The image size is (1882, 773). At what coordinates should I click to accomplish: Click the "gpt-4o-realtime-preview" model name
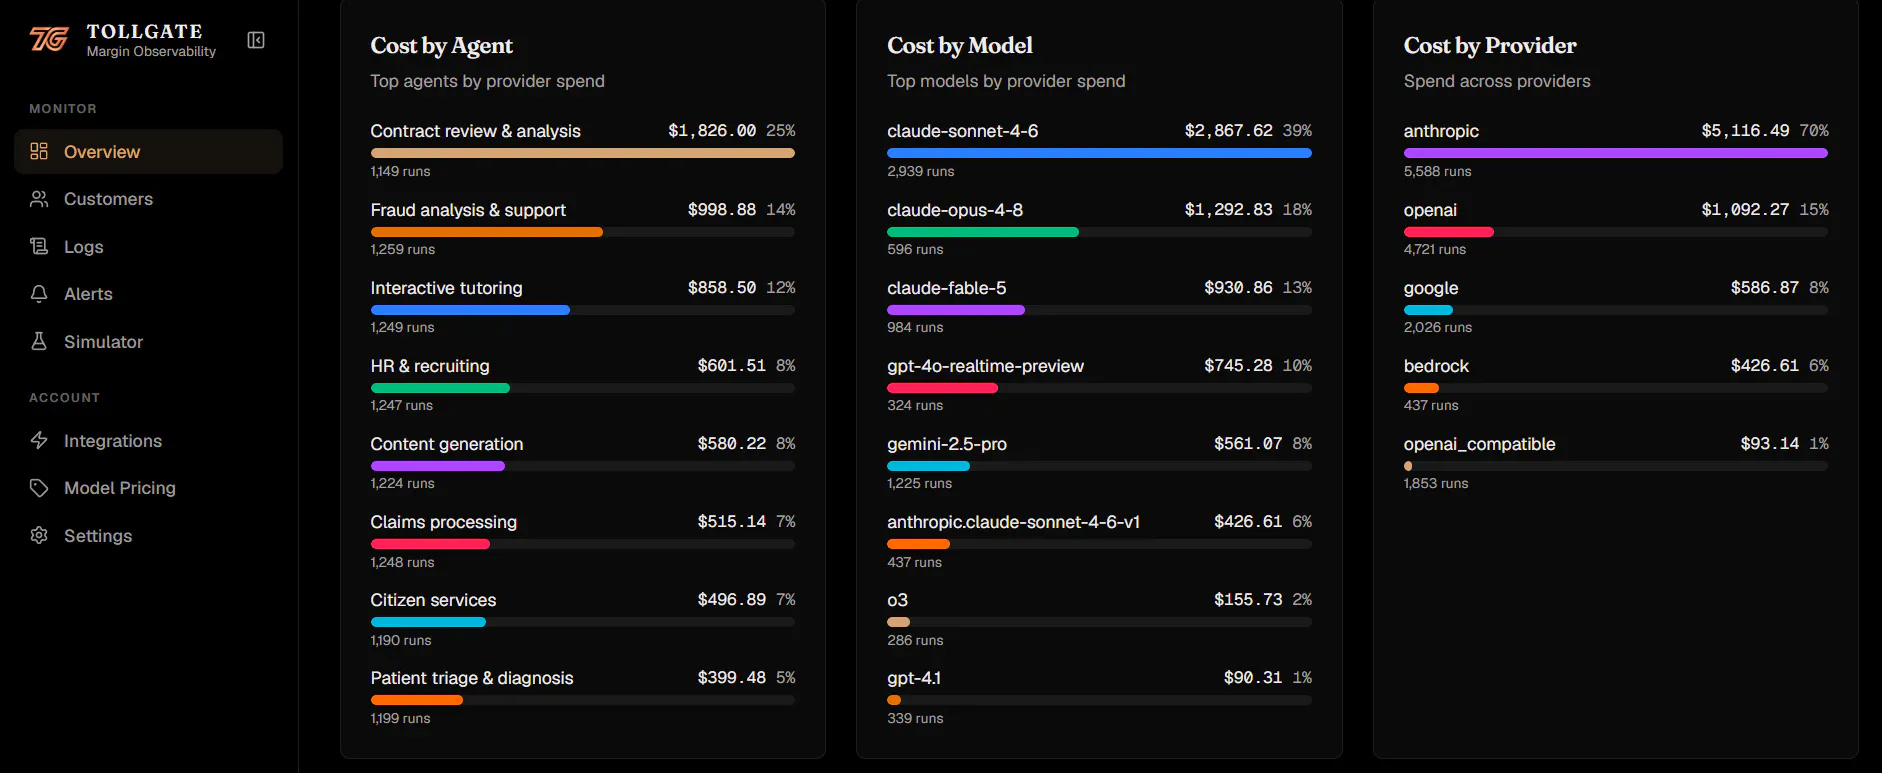986,366
